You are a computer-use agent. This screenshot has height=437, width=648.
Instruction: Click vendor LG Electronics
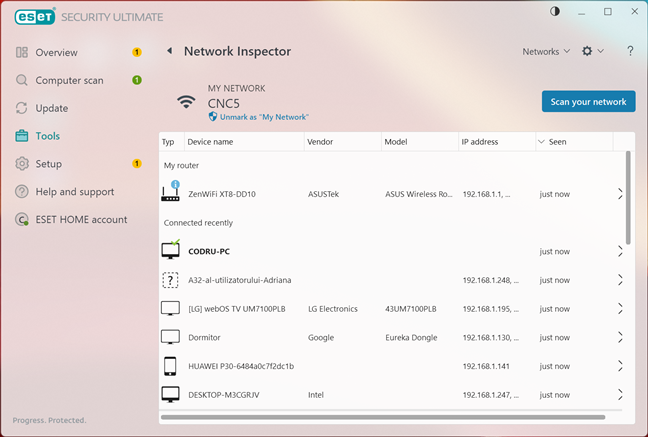333,309
